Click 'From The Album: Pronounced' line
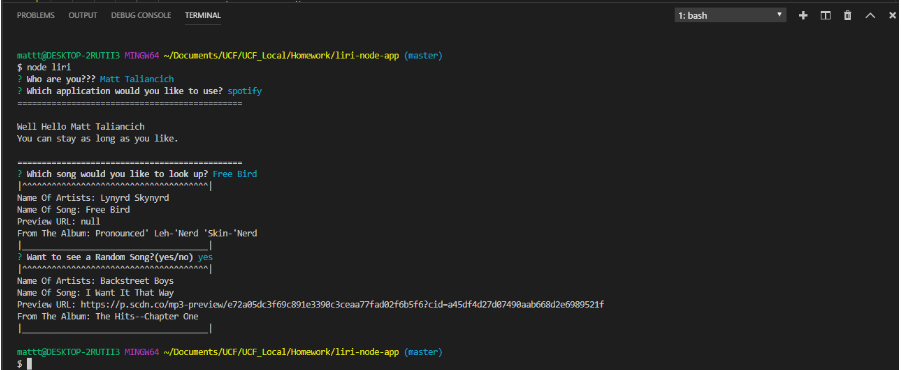This screenshot has height=370, width=901. pos(137,233)
